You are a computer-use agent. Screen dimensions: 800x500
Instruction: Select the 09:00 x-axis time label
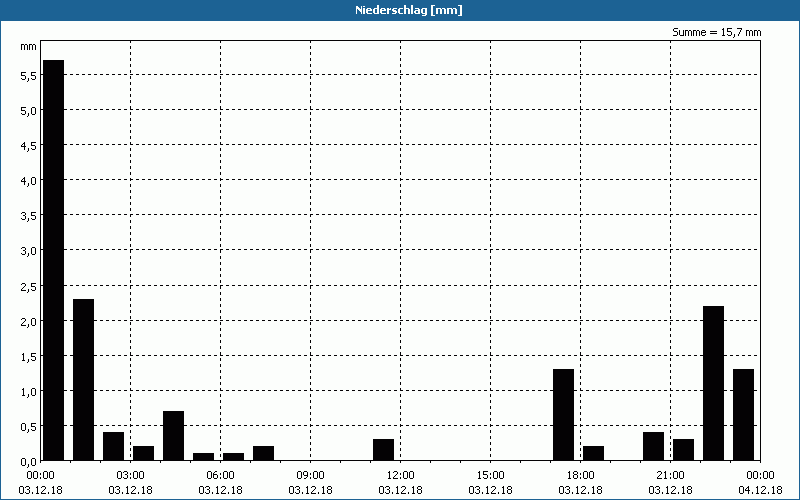(310, 476)
